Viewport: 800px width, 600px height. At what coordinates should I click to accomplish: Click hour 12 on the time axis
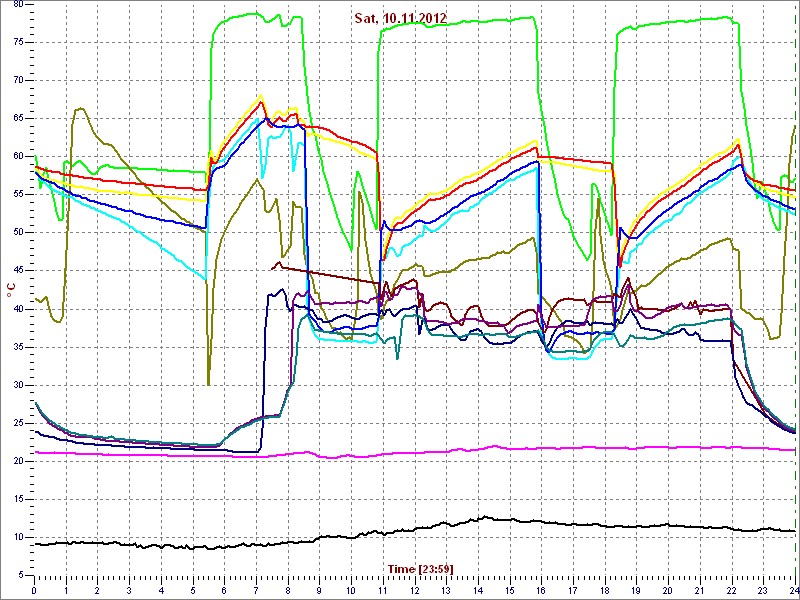click(415, 589)
